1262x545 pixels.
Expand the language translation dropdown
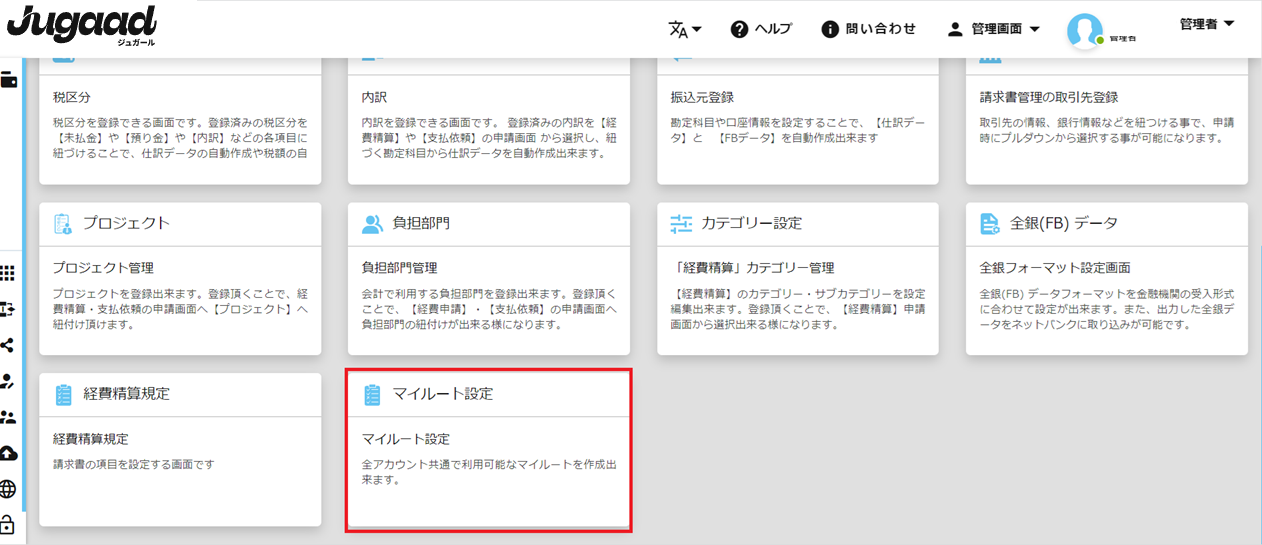click(x=685, y=29)
